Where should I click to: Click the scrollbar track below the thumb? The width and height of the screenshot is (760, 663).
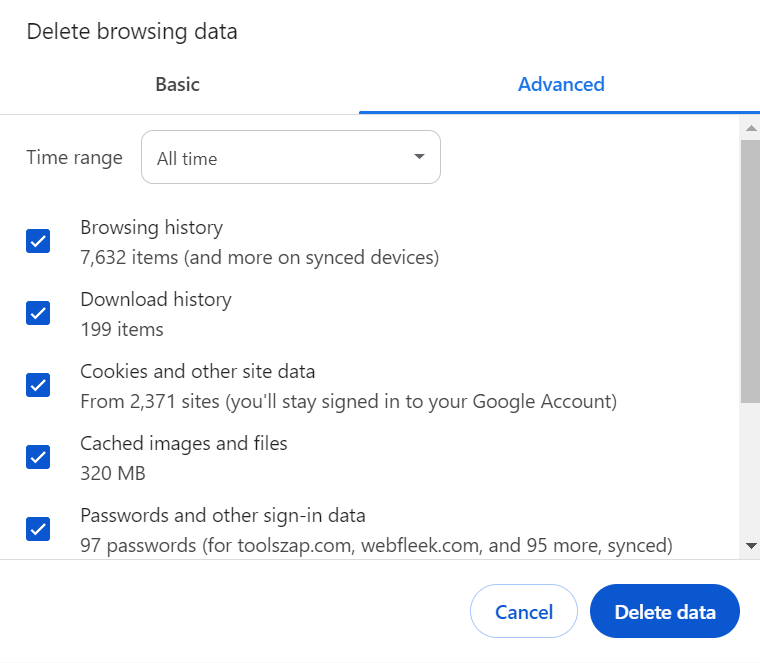(751, 470)
